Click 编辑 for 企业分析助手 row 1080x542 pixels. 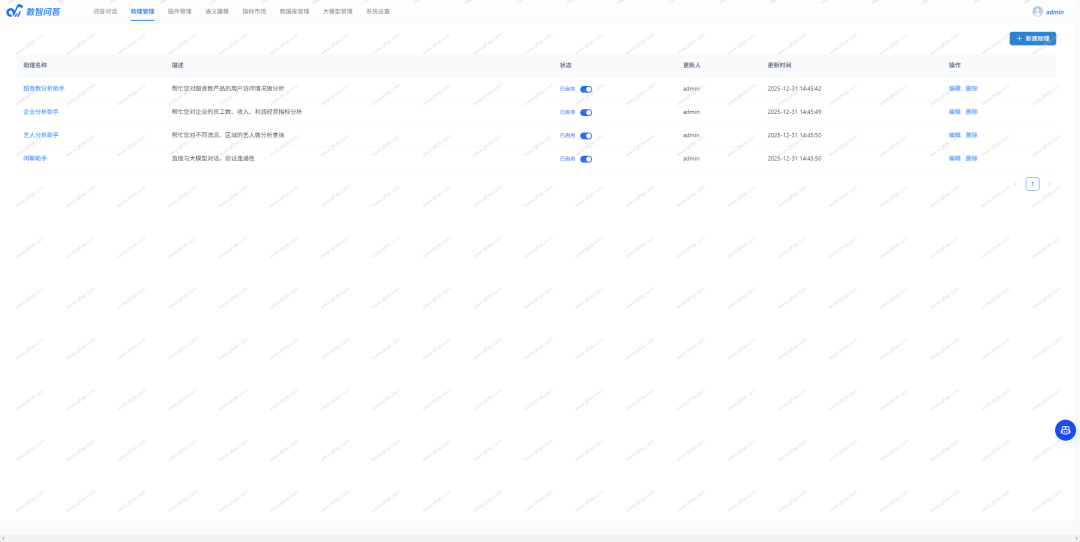point(954,112)
